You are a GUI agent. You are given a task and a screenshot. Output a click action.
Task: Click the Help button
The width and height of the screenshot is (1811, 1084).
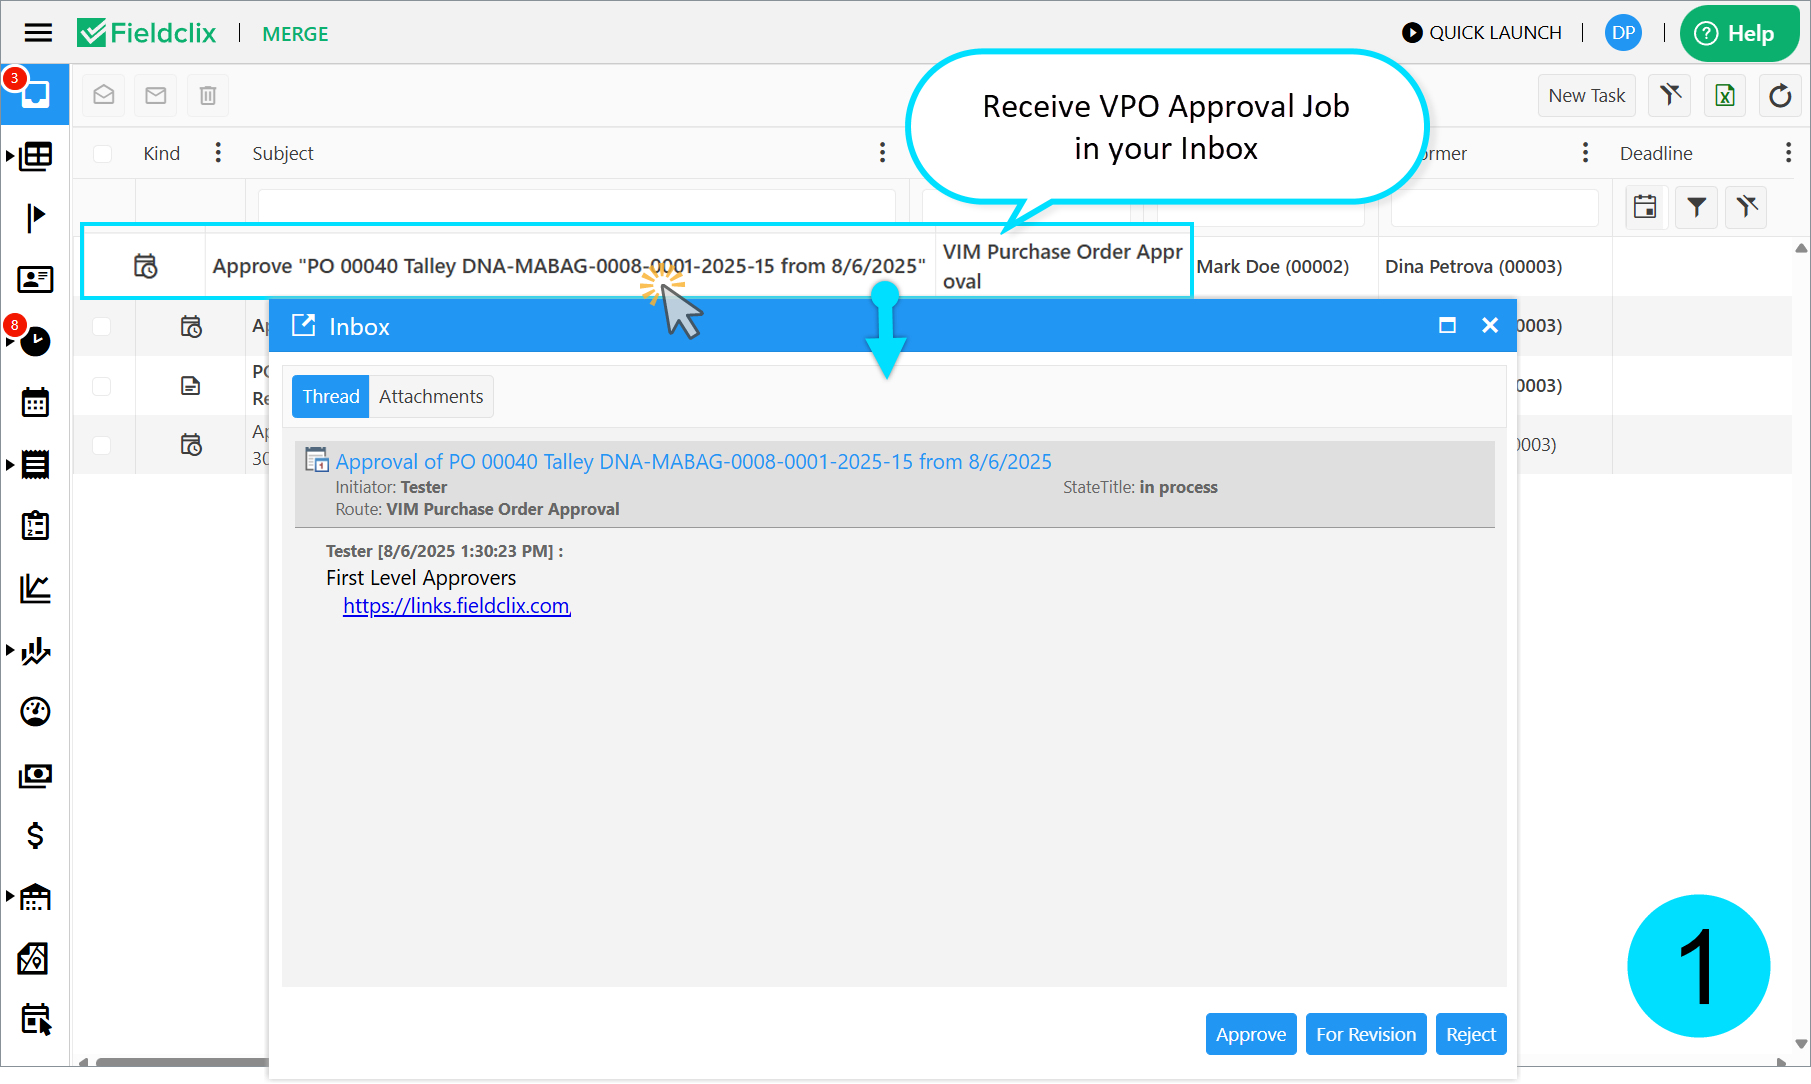click(1739, 33)
